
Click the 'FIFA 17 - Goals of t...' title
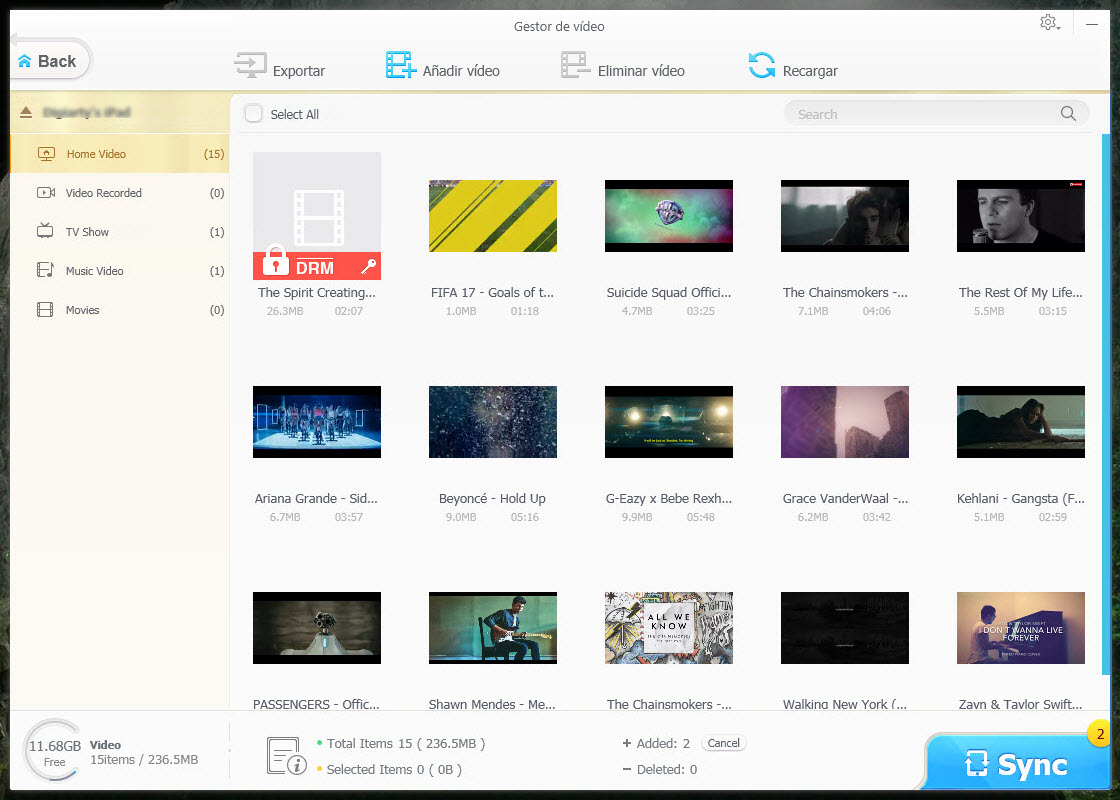coord(492,292)
